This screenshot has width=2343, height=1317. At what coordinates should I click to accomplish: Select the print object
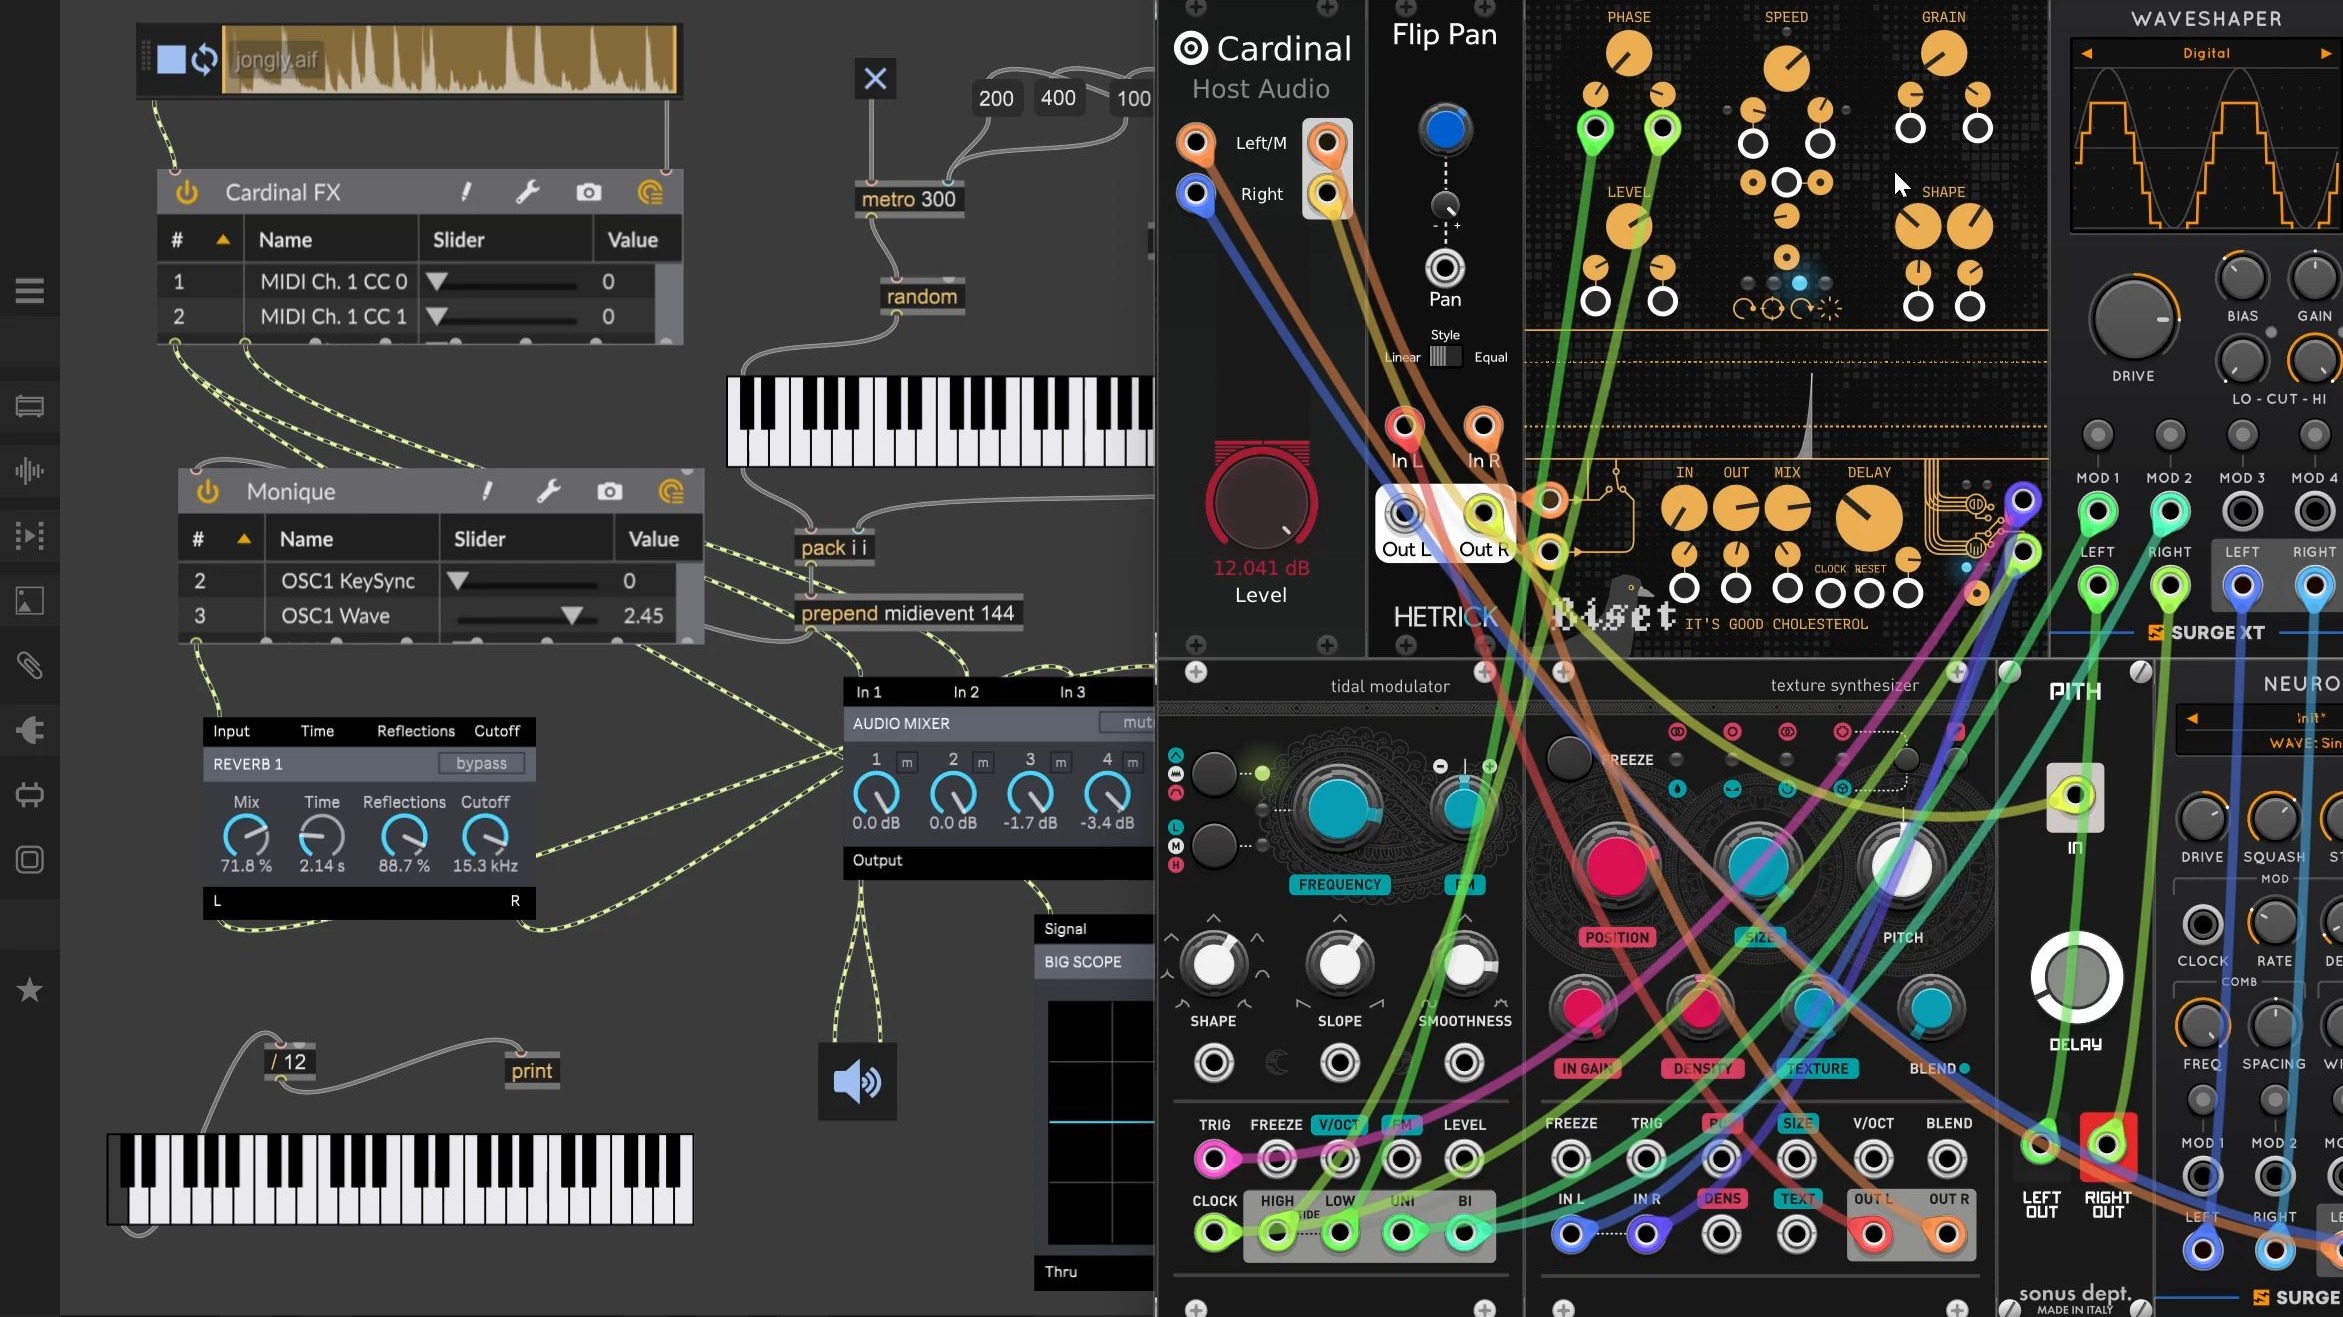coord(532,1071)
